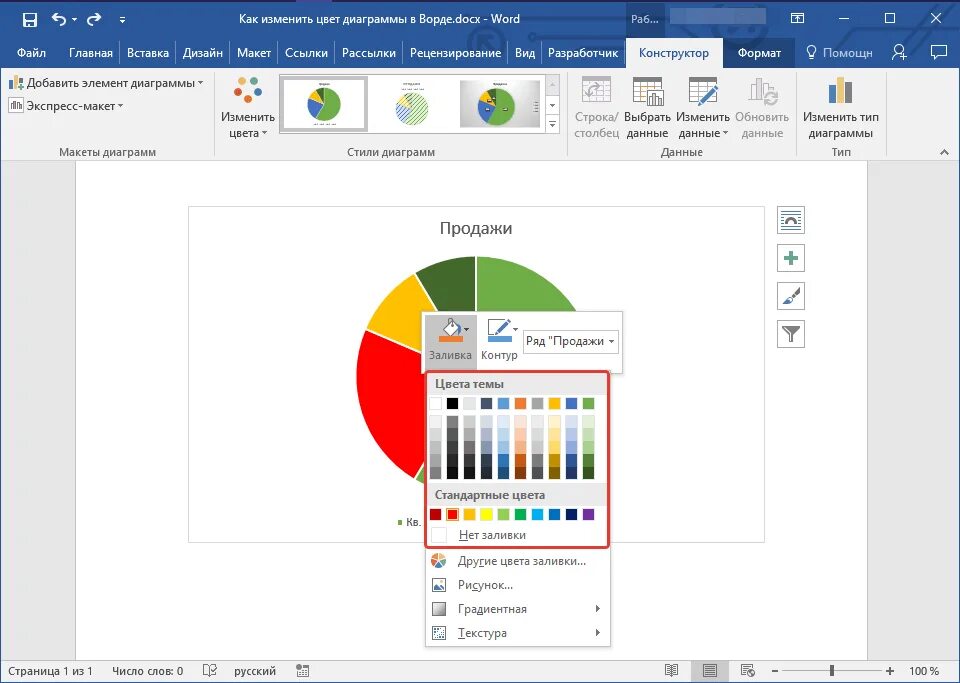Viewport: 960px width, 683px height.
Task: Collapse the ribbon with the chevron
Action: click(x=944, y=152)
